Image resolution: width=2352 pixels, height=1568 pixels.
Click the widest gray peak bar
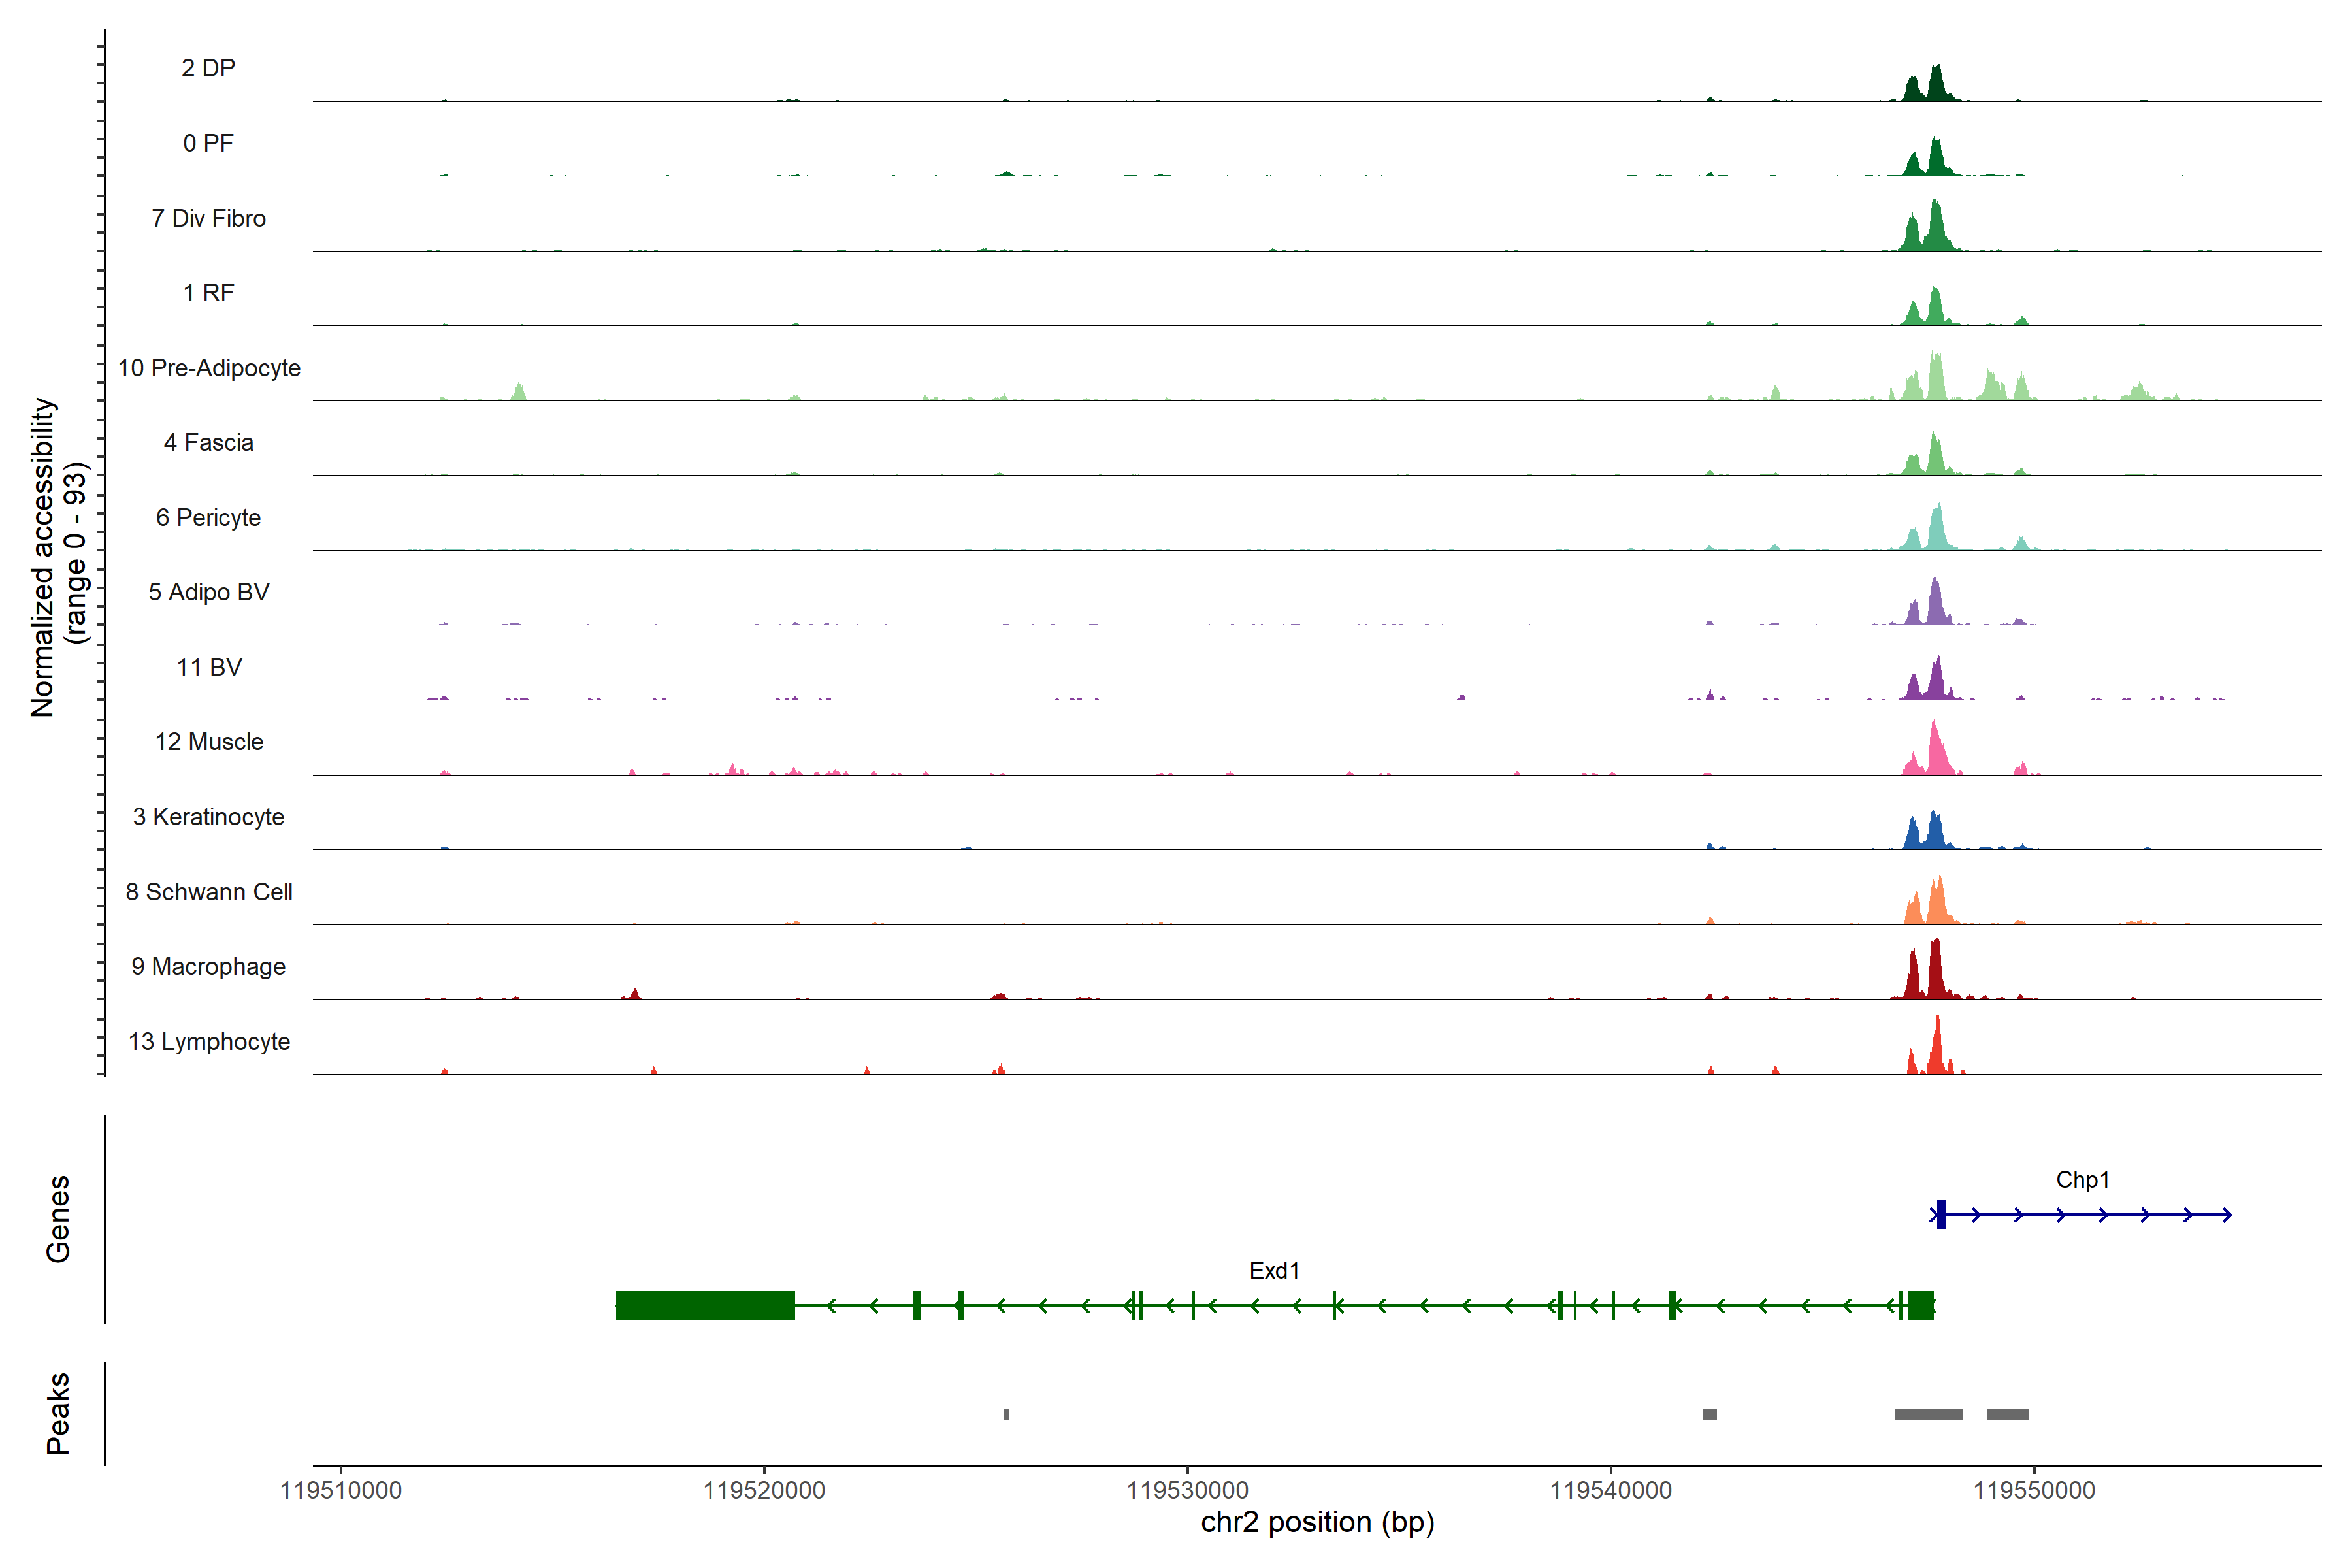point(1928,1414)
